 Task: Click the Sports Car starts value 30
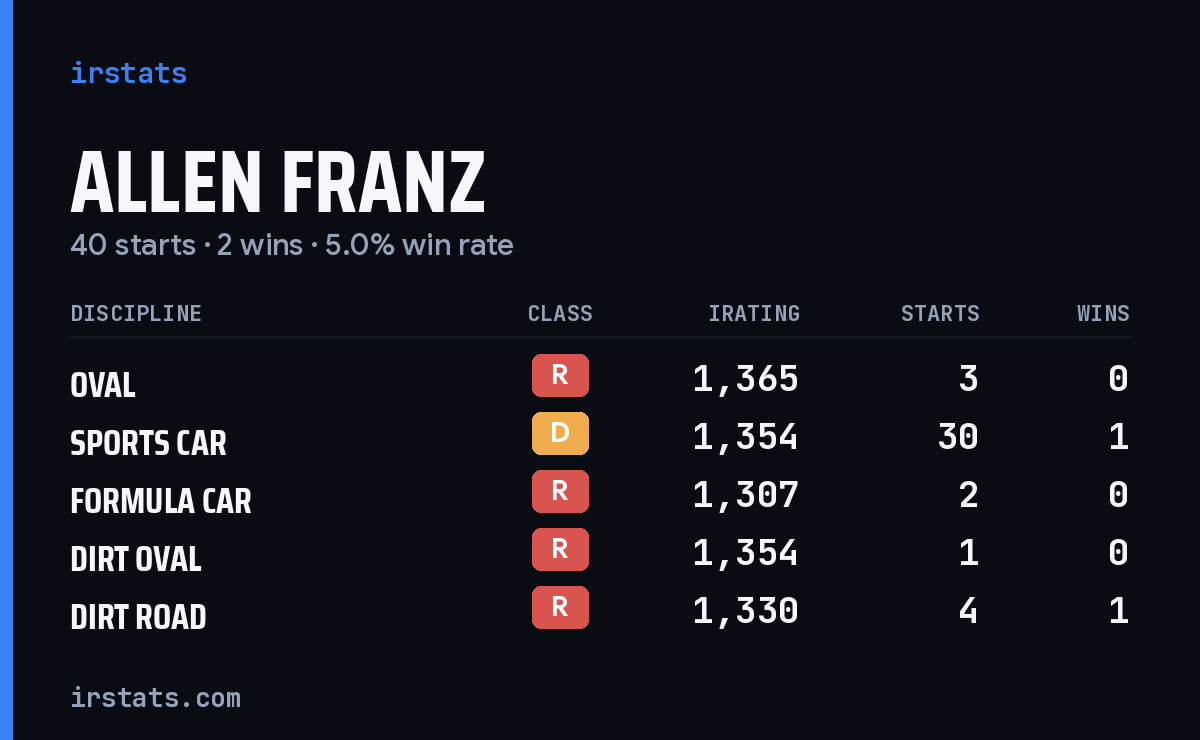click(958, 437)
